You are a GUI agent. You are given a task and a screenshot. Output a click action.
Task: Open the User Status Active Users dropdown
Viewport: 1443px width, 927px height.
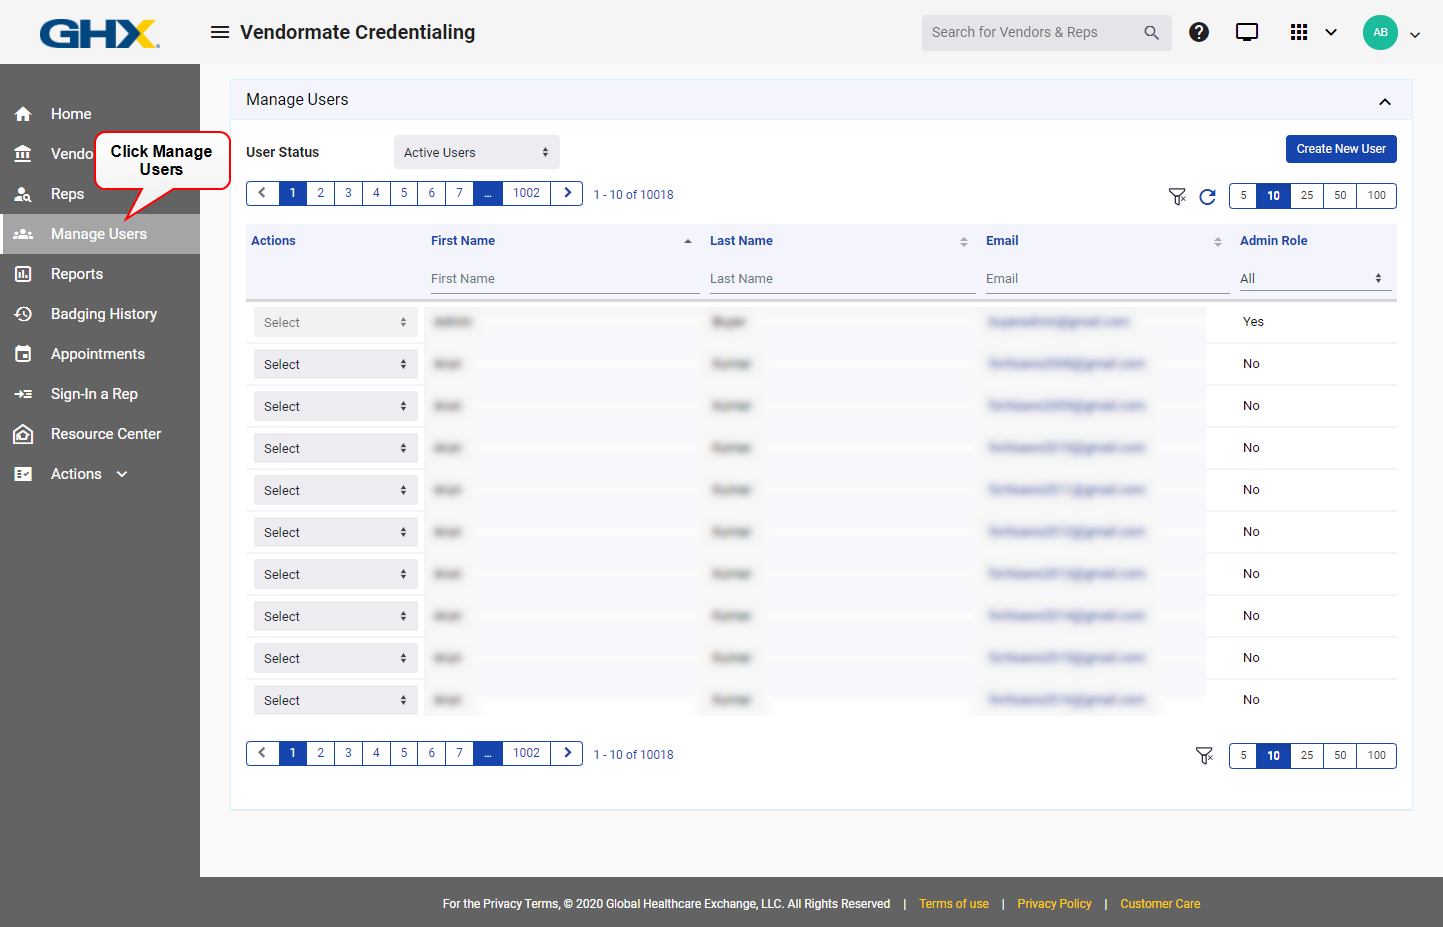point(476,152)
